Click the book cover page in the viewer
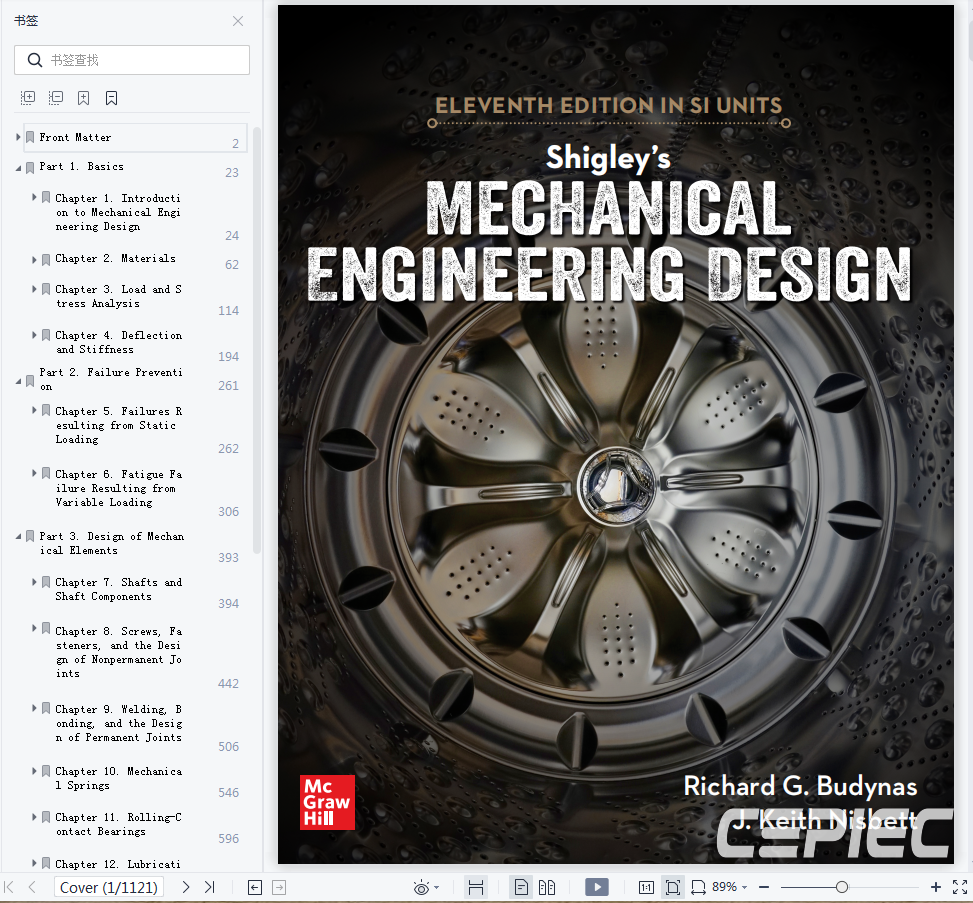Screen dimensions: 973x903 pyautogui.click(x=616, y=434)
